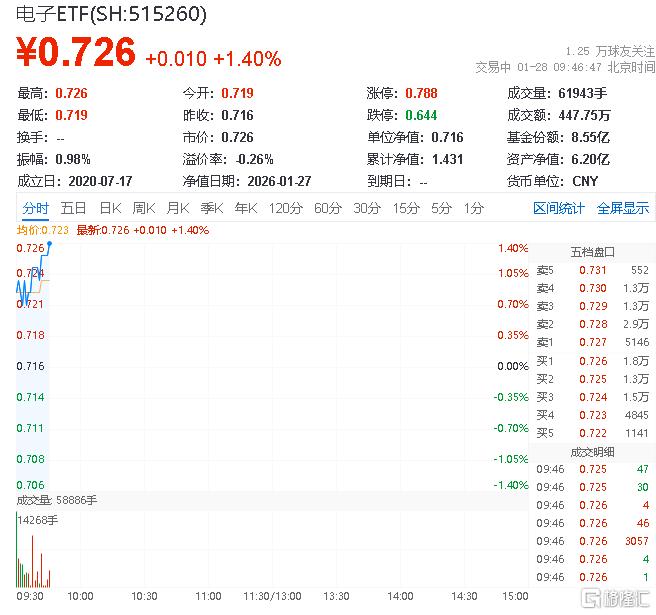Click the trade row with volume 3057
Screen dimensions: 656x615
pos(592,541)
